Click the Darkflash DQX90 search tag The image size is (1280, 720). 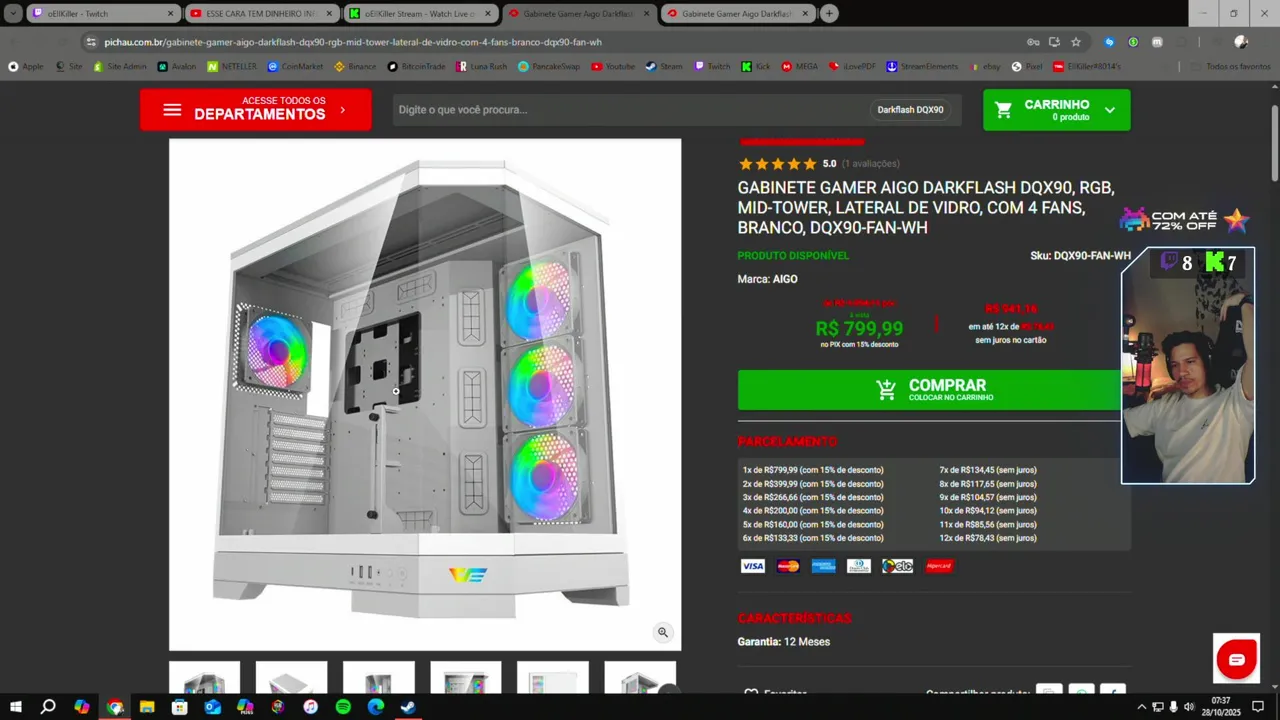910,110
